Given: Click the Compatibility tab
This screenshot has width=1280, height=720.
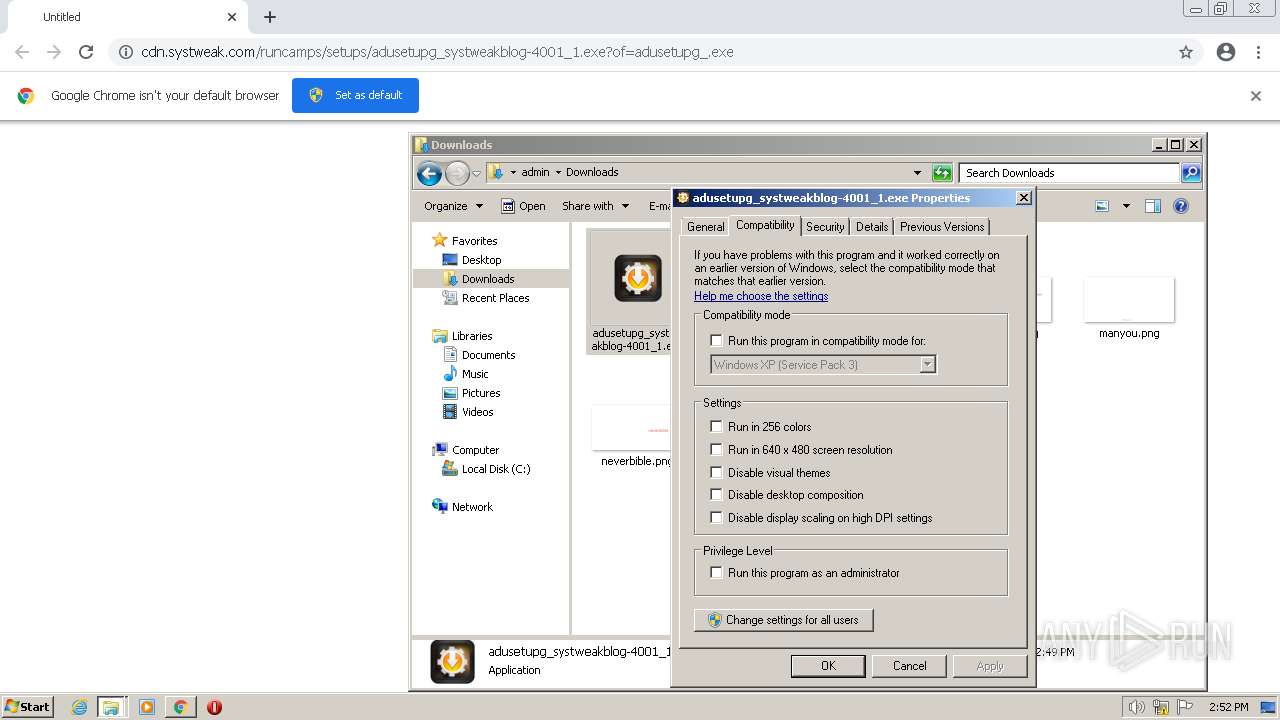Looking at the screenshot, I should pyautogui.click(x=765, y=225).
